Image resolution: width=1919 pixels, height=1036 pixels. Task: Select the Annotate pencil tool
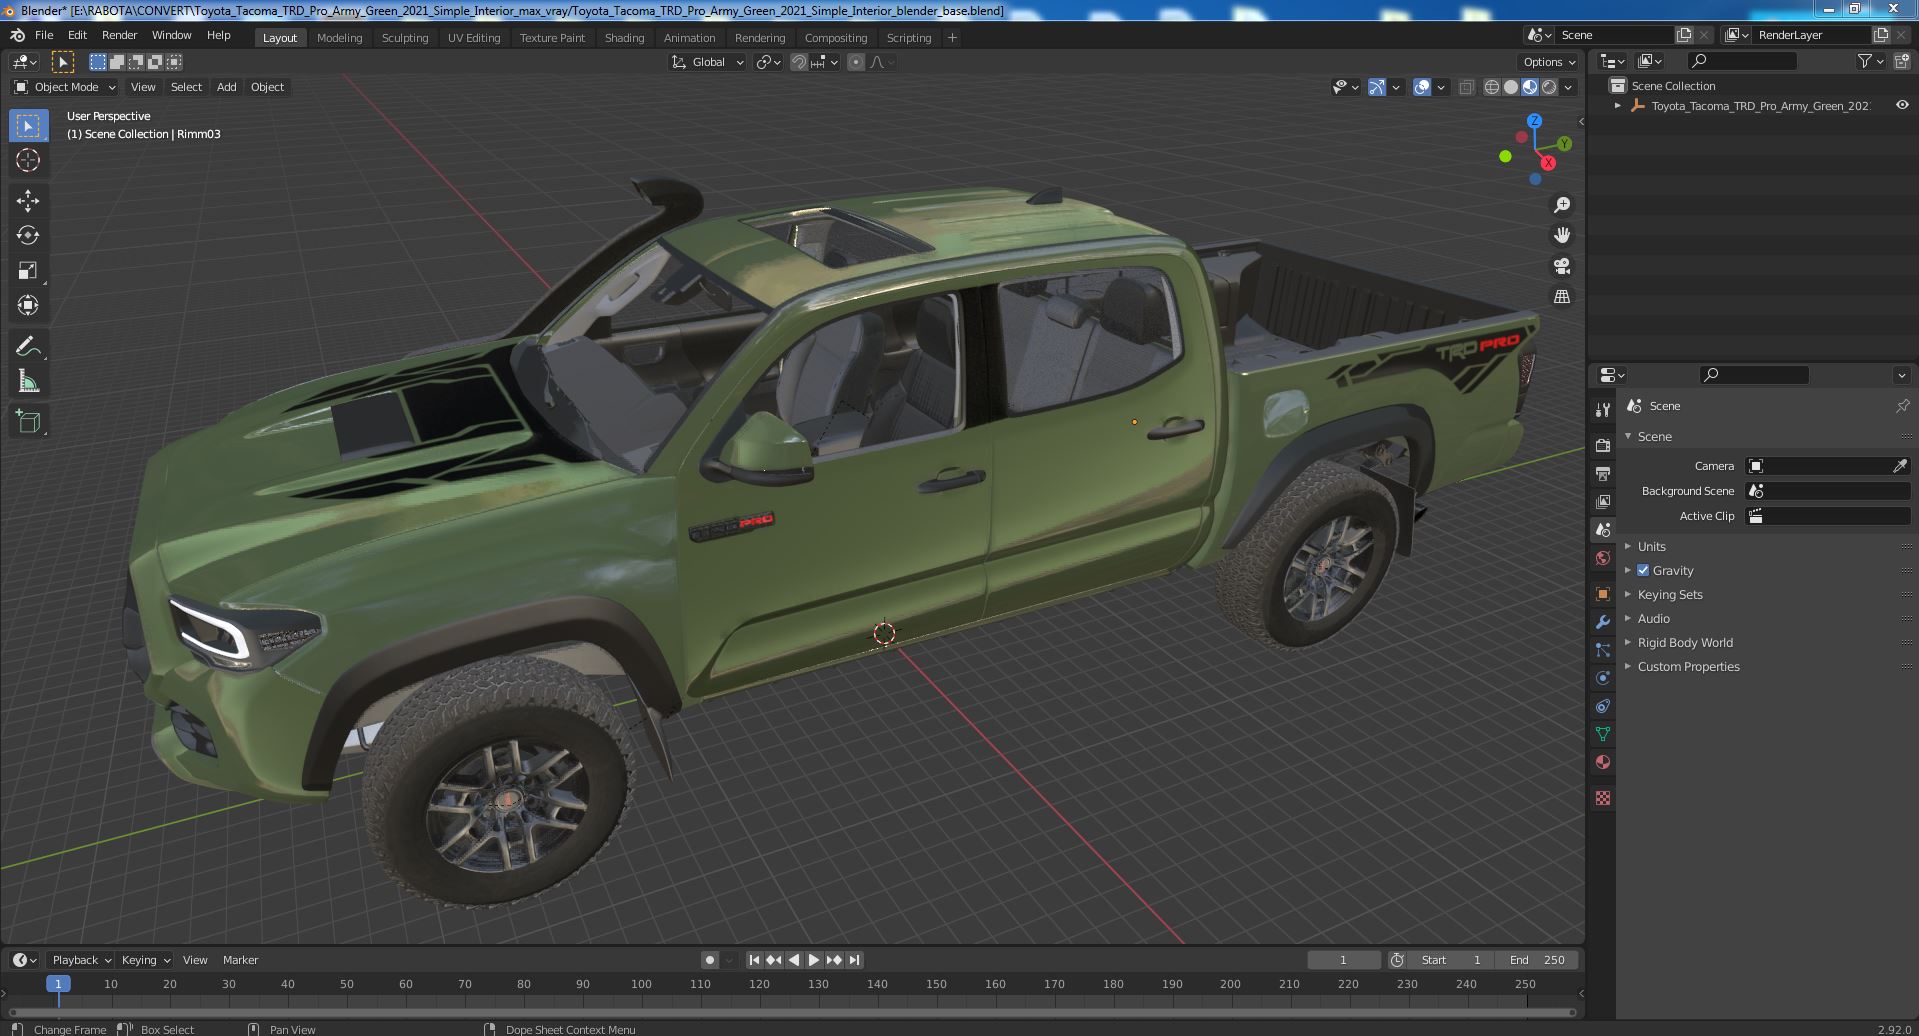coord(28,347)
